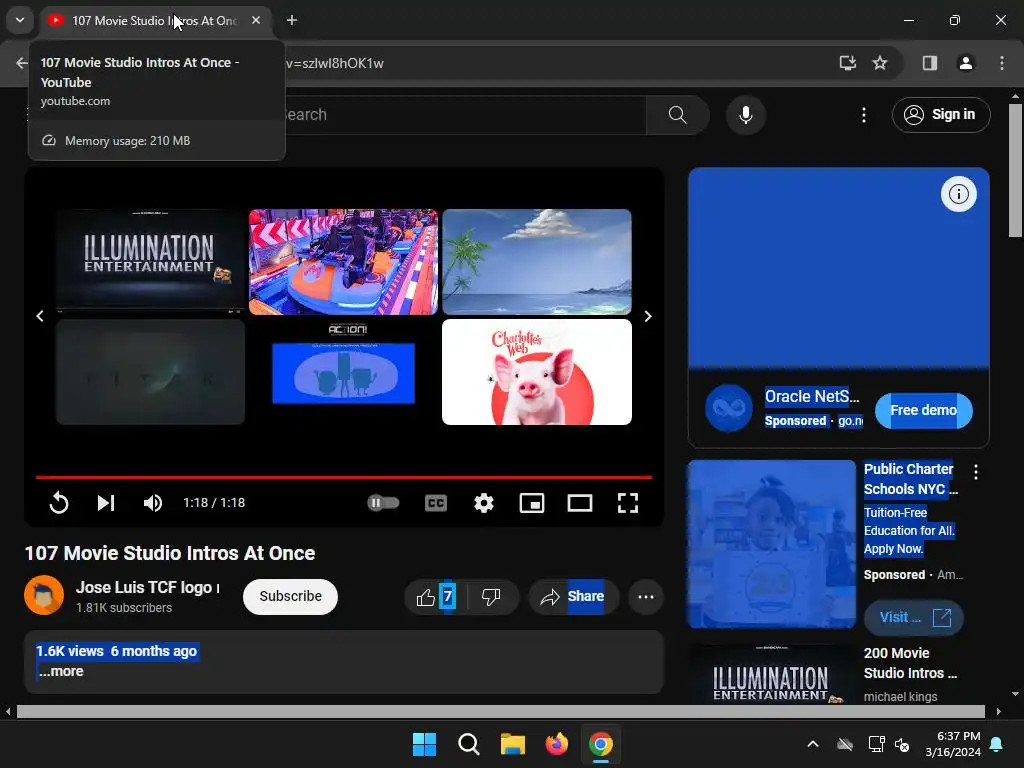The width and height of the screenshot is (1024, 768).
Task: Toggle the autoplay switch
Action: [383, 503]
